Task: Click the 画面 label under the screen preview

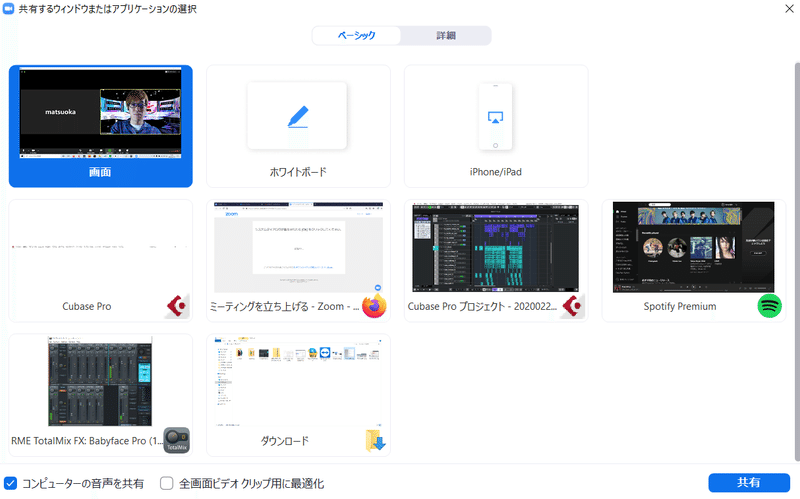Action: [x=100, y=172]
